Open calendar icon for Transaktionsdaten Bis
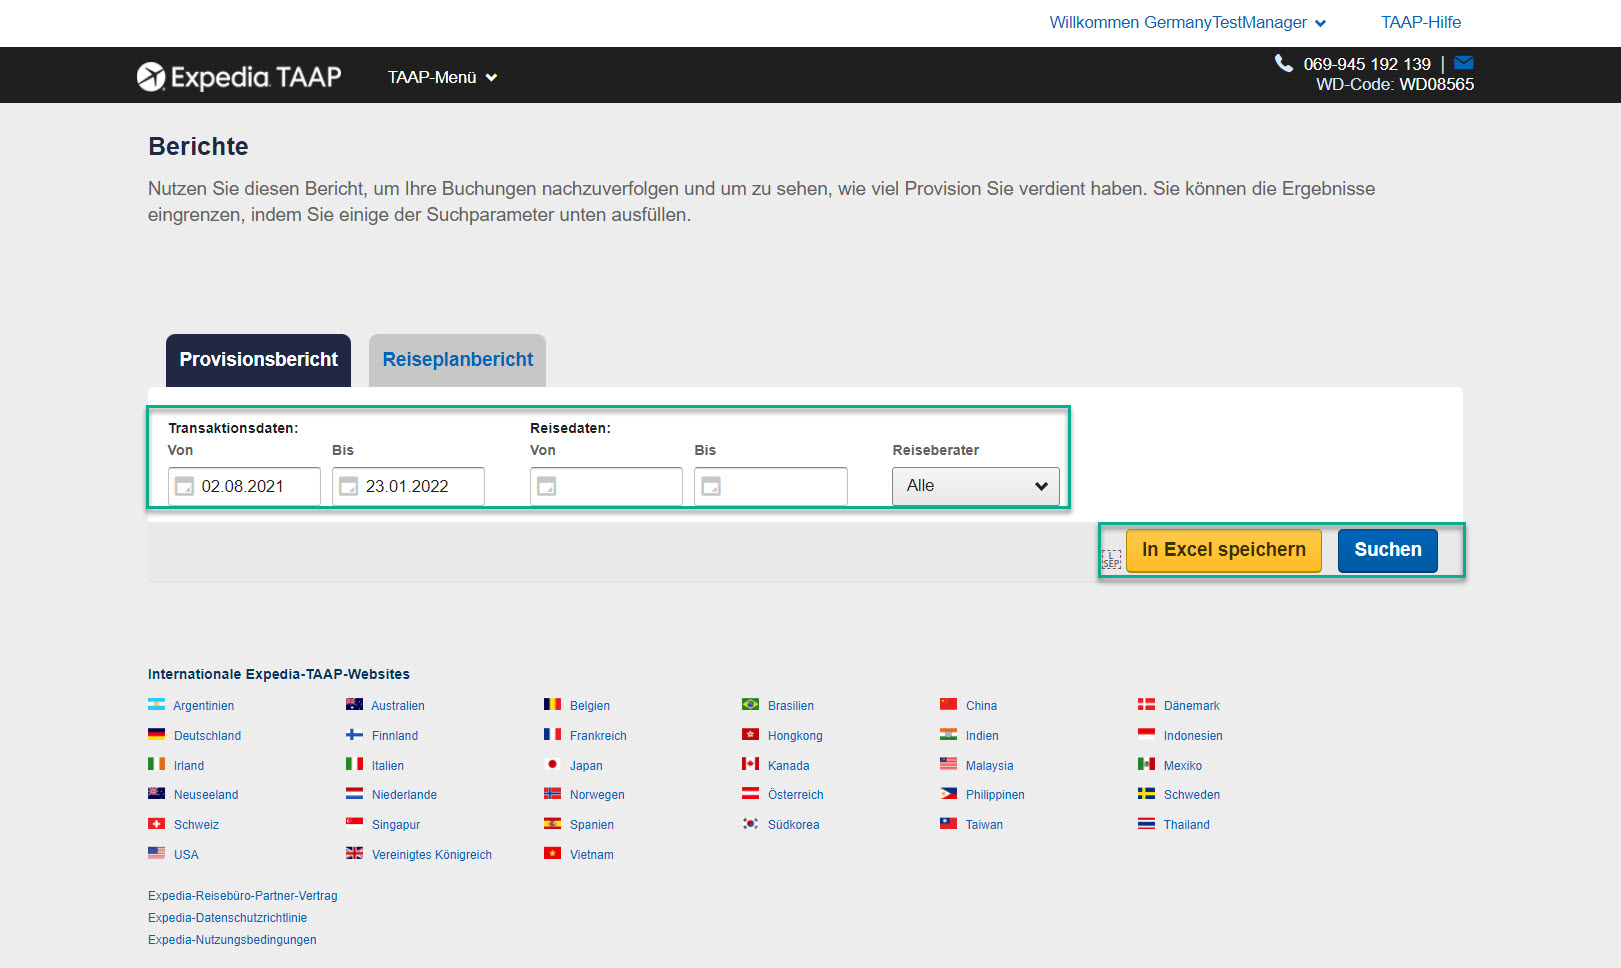The height and width of the screenshot is (968, 1621). coord(348,486)
